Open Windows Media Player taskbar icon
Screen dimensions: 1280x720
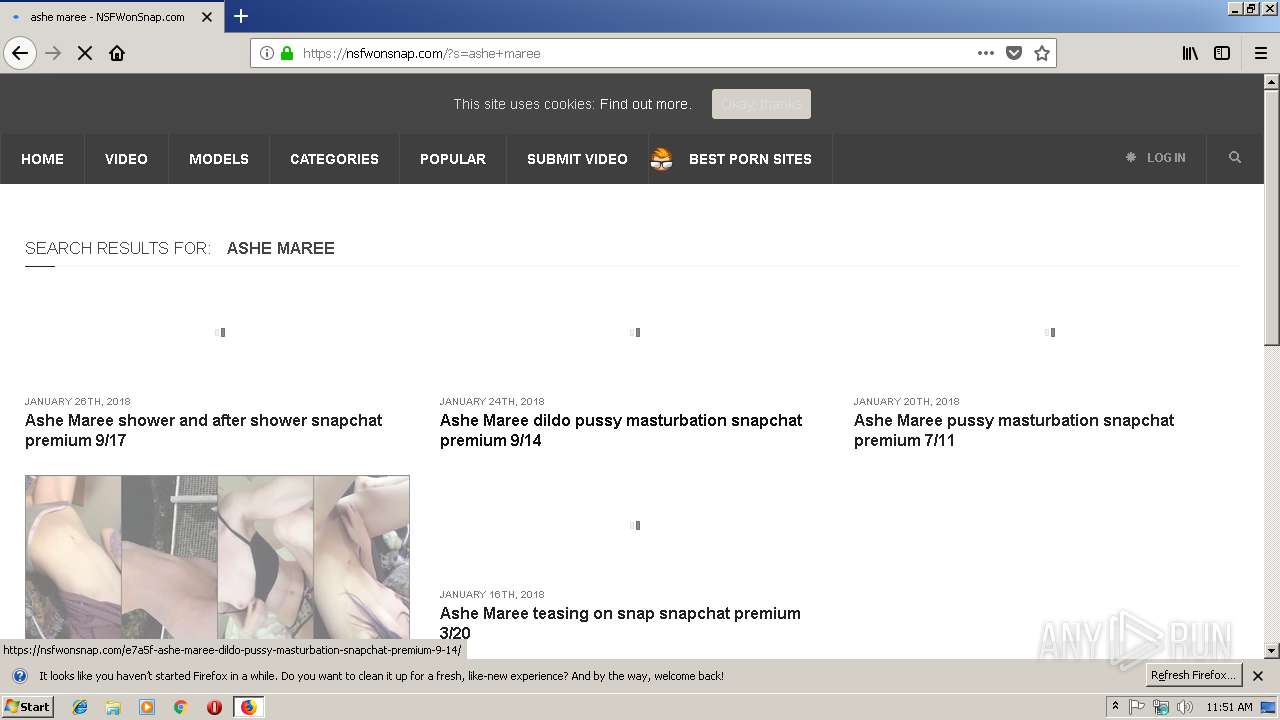point(147,707)
